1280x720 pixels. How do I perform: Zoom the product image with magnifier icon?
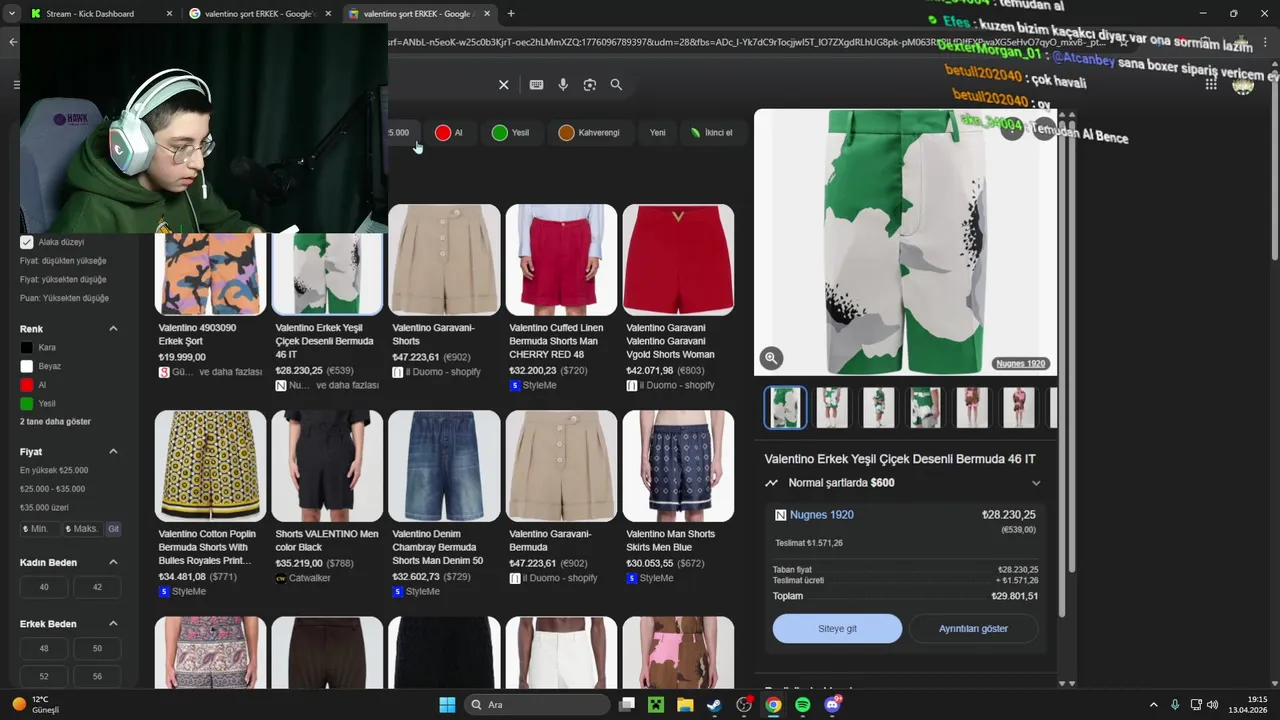[770, 358]
